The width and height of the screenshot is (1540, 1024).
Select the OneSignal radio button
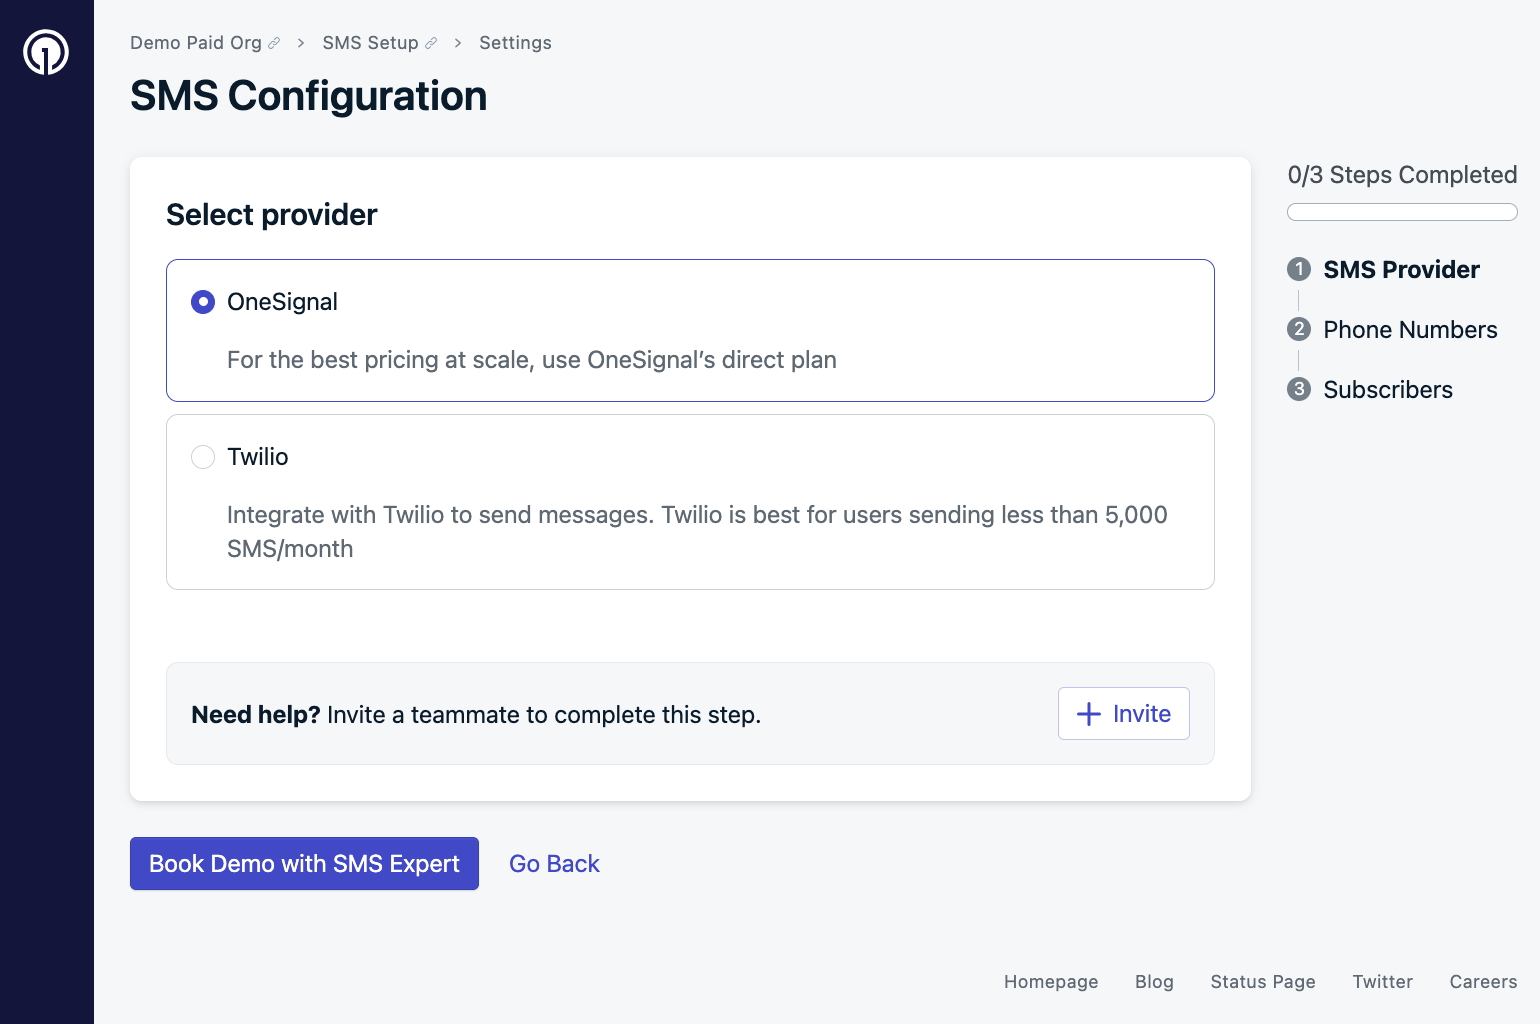coord(203,302)
